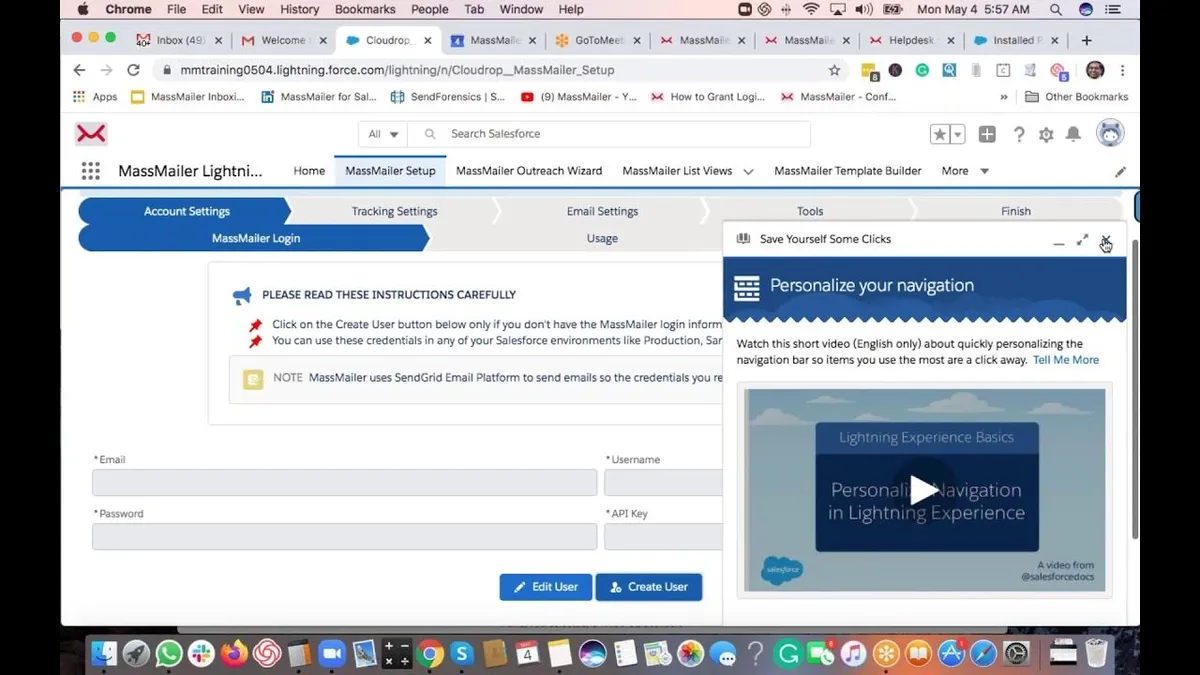Click the Edit User button
The image size is (1200, 675).
pyautogui.click(x=546, y=587)
